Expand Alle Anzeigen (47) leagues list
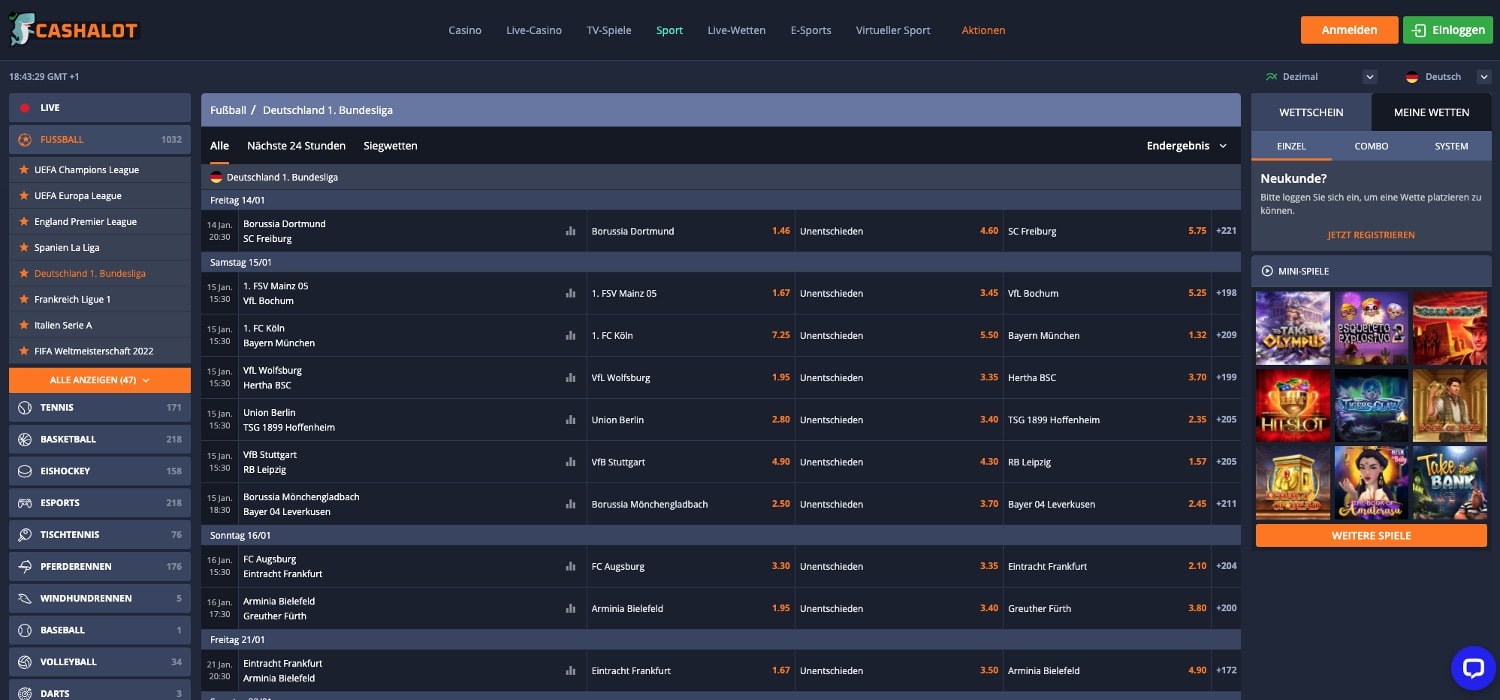 coord(100,380)
